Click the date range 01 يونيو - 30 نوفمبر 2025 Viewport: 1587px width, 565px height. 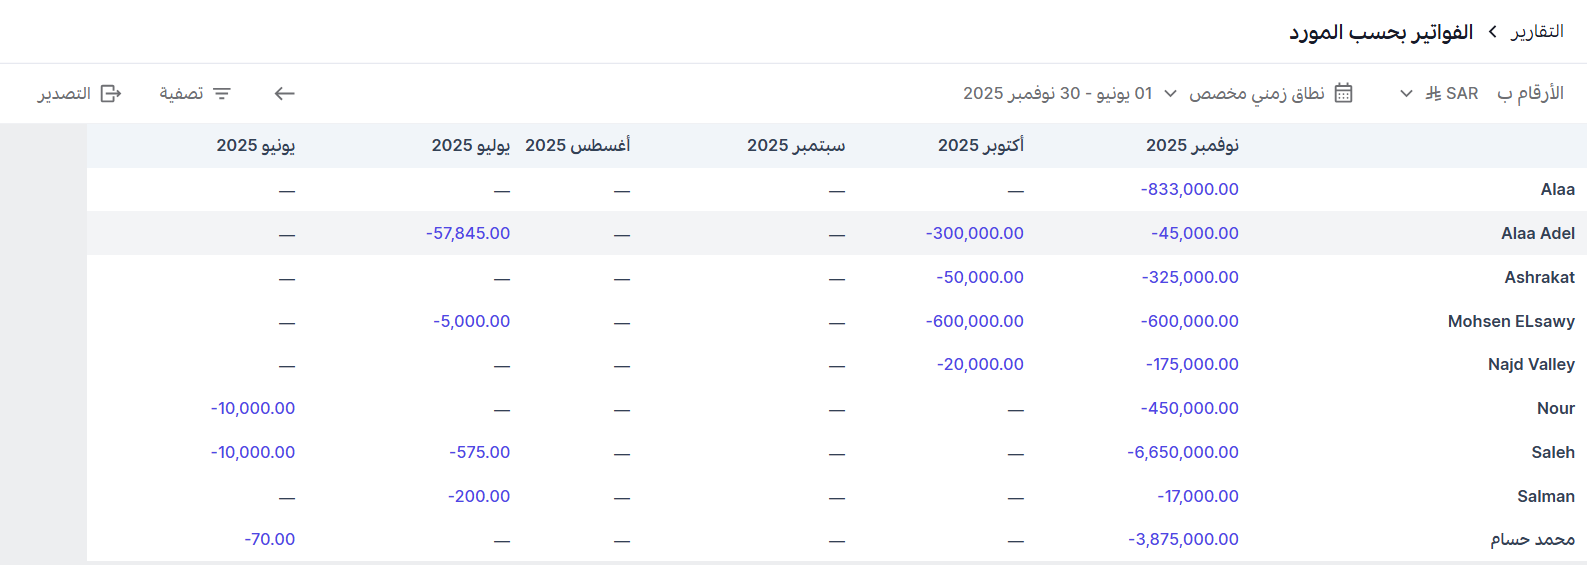point(1057,93)
